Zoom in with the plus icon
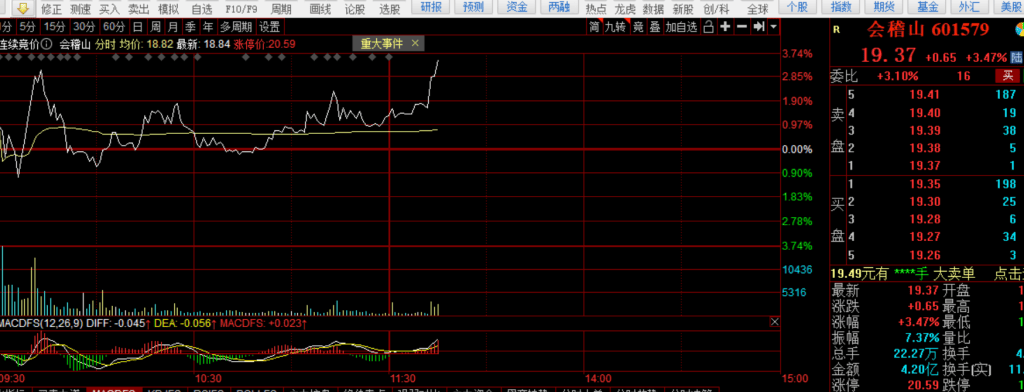Screen dimensions: 1024x392 [725, 27]
